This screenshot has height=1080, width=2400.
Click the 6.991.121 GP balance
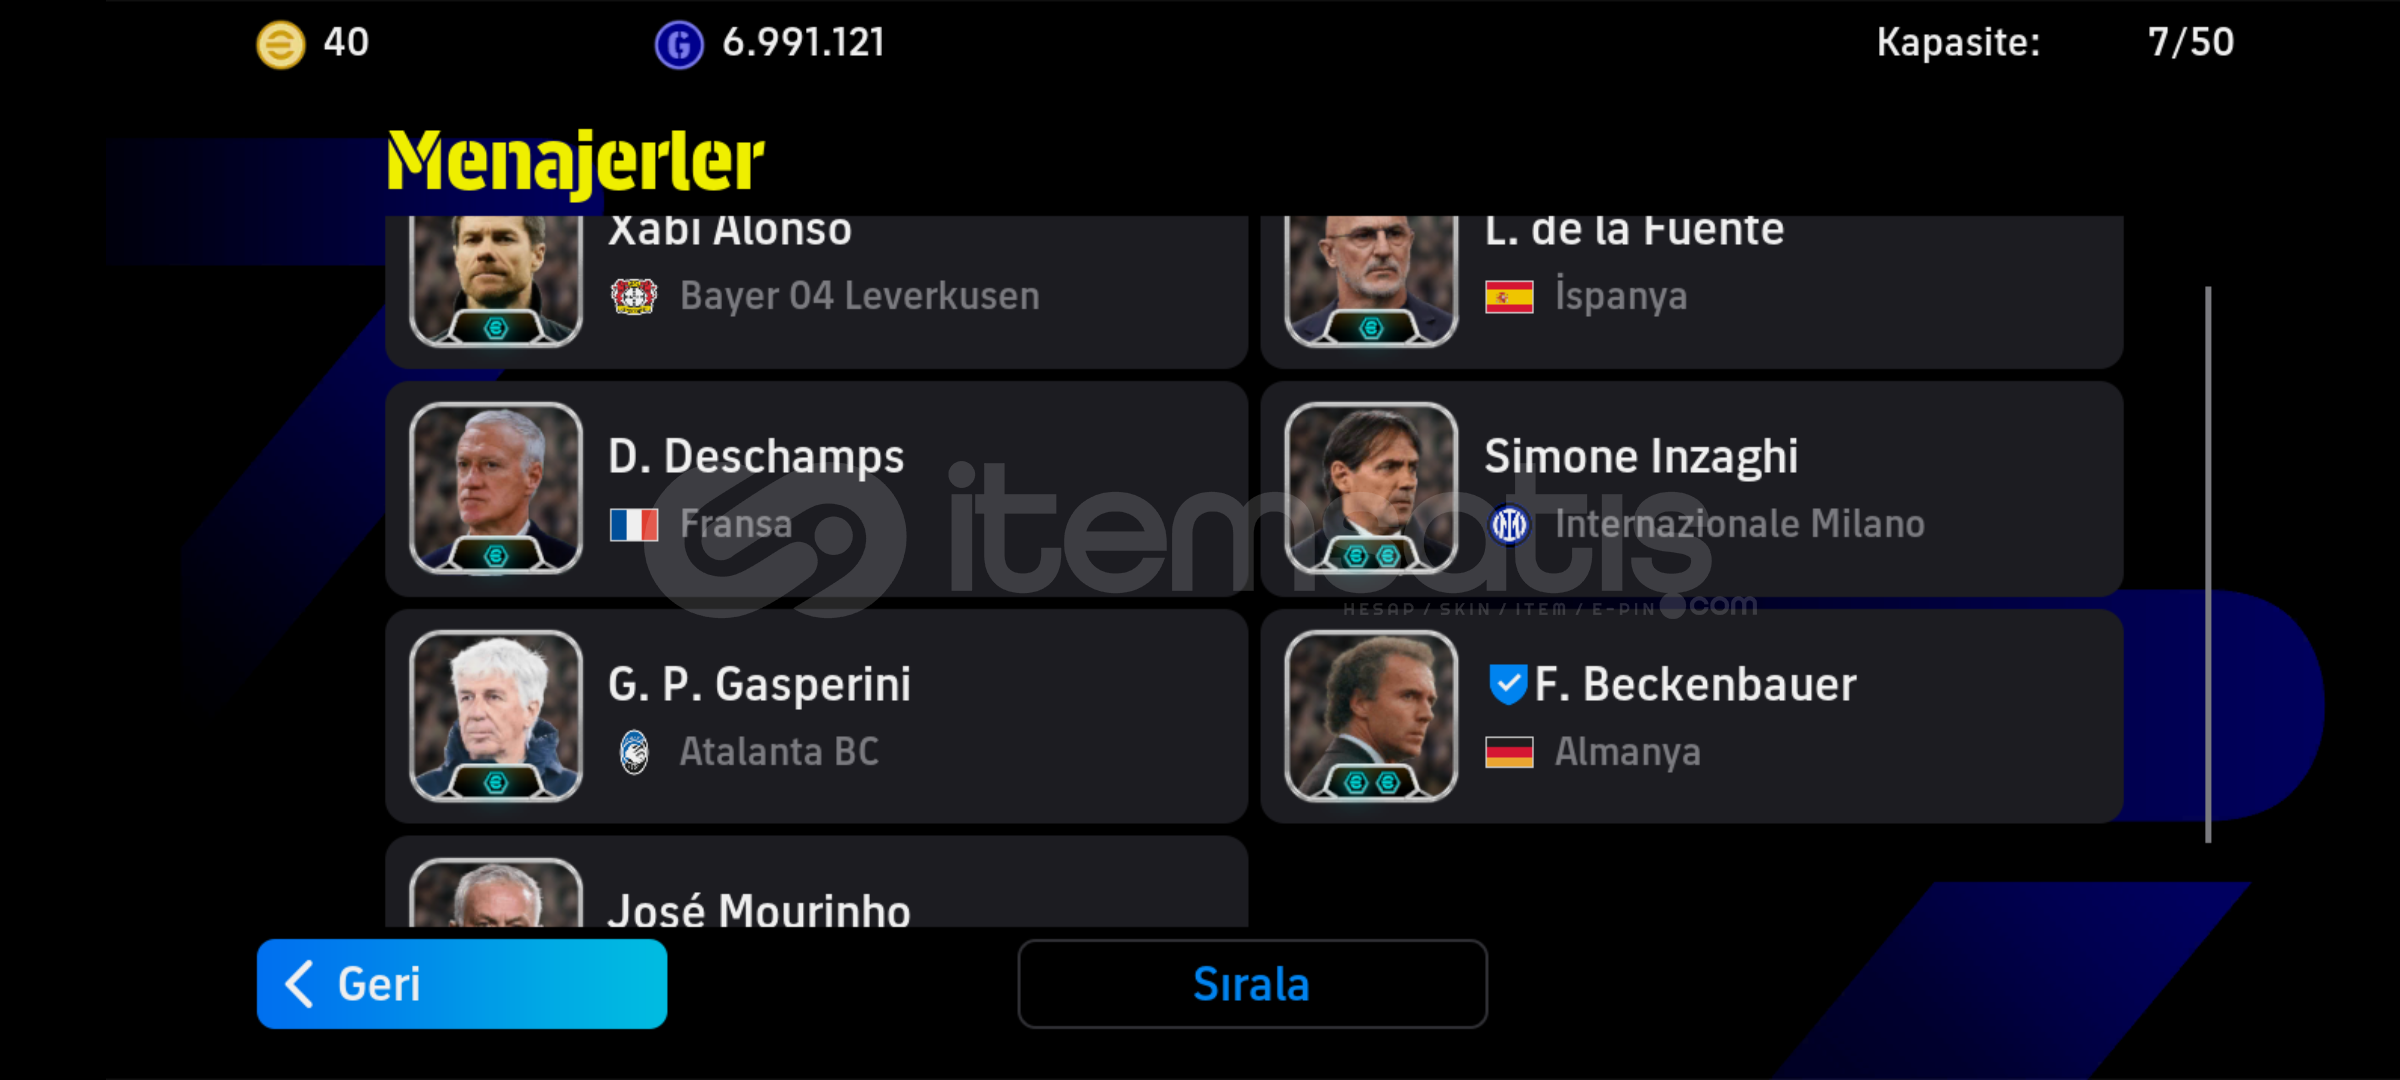coord(803,42)
